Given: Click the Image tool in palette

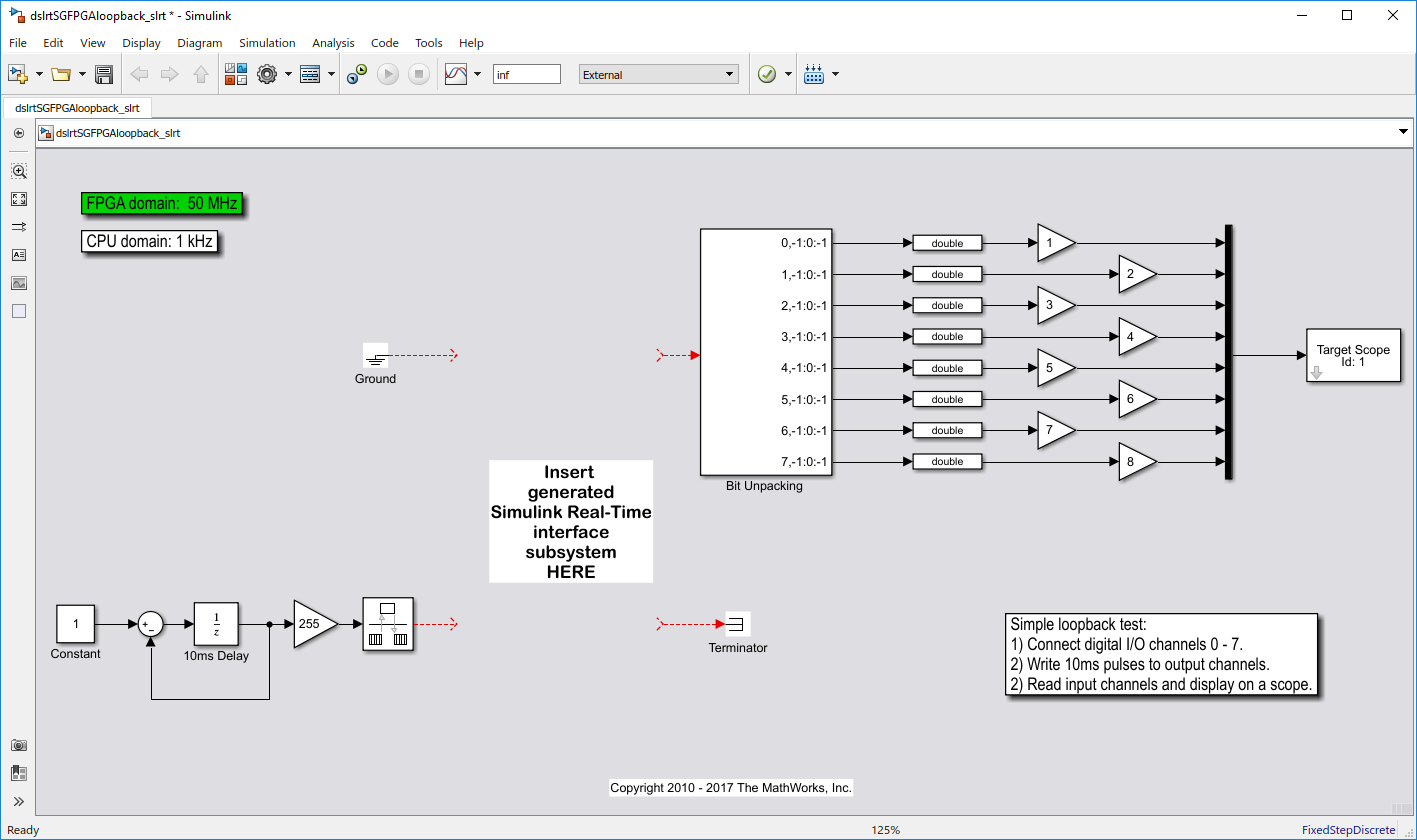Looking at the screenshot, I should [x=19, y=283].
